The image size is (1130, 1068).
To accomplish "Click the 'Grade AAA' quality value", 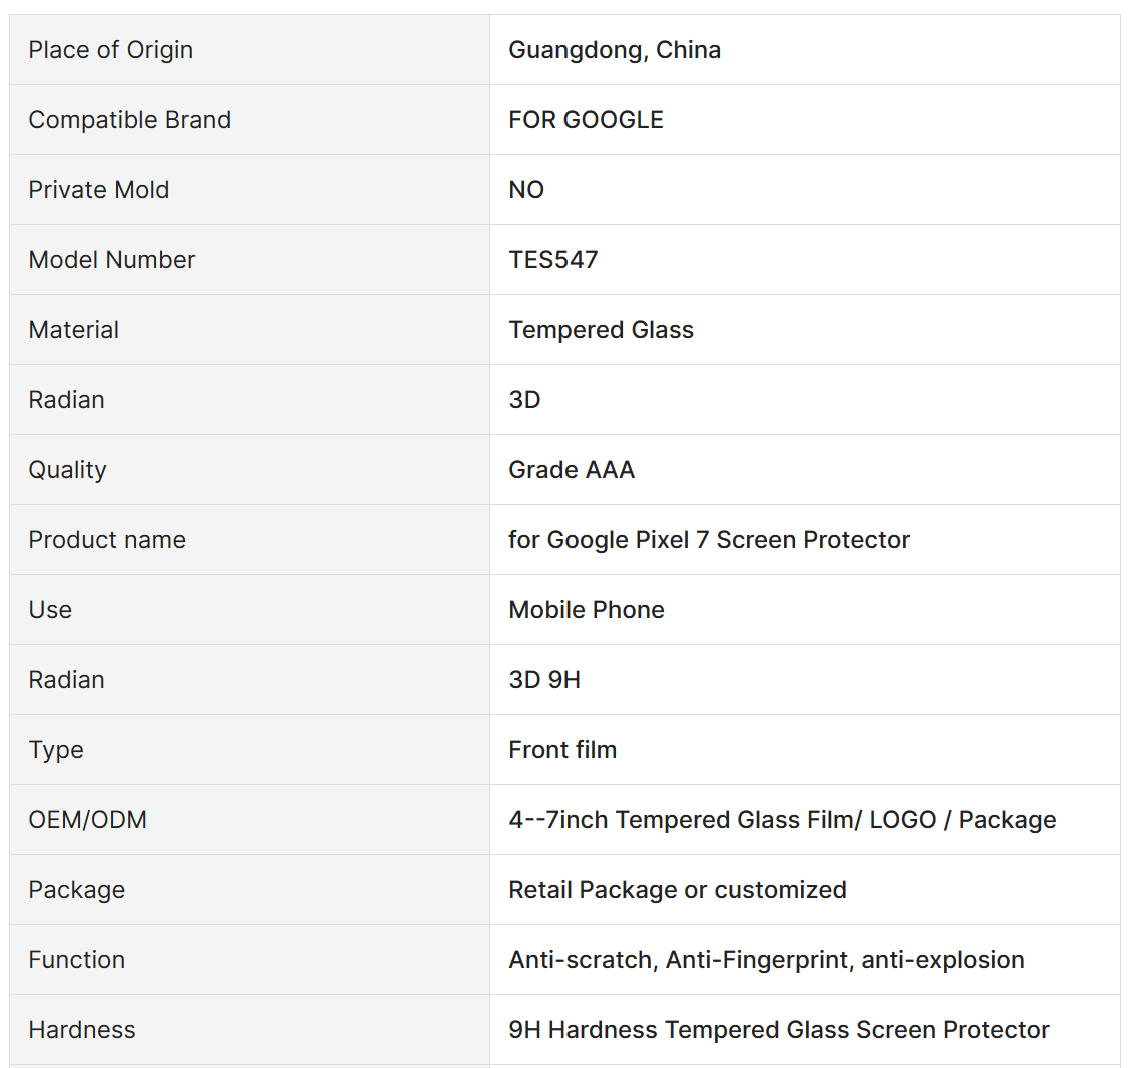I will tap(572, 470).
